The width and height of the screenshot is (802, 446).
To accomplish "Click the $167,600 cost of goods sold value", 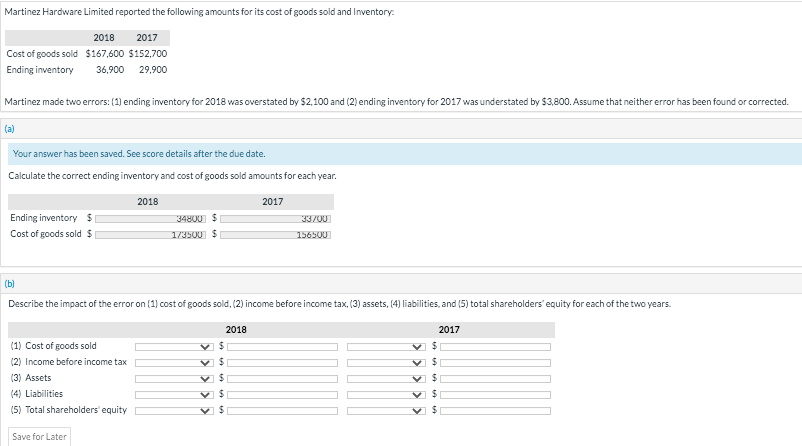I will [105, 54].
